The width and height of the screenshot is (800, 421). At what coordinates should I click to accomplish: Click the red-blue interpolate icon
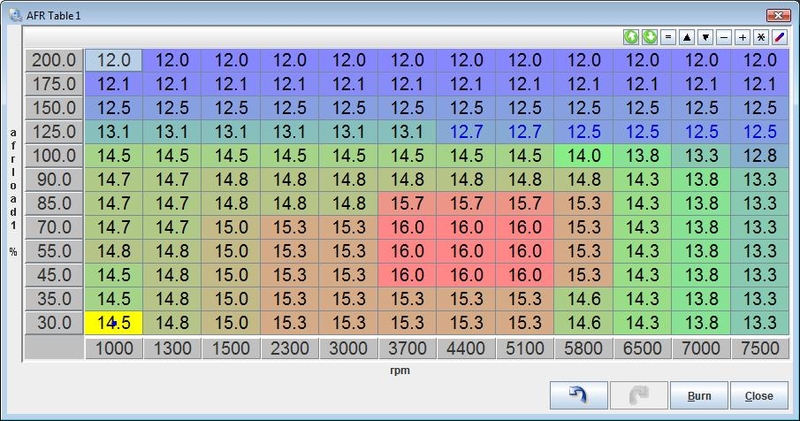pyautogui.click(x=780, y=37)
